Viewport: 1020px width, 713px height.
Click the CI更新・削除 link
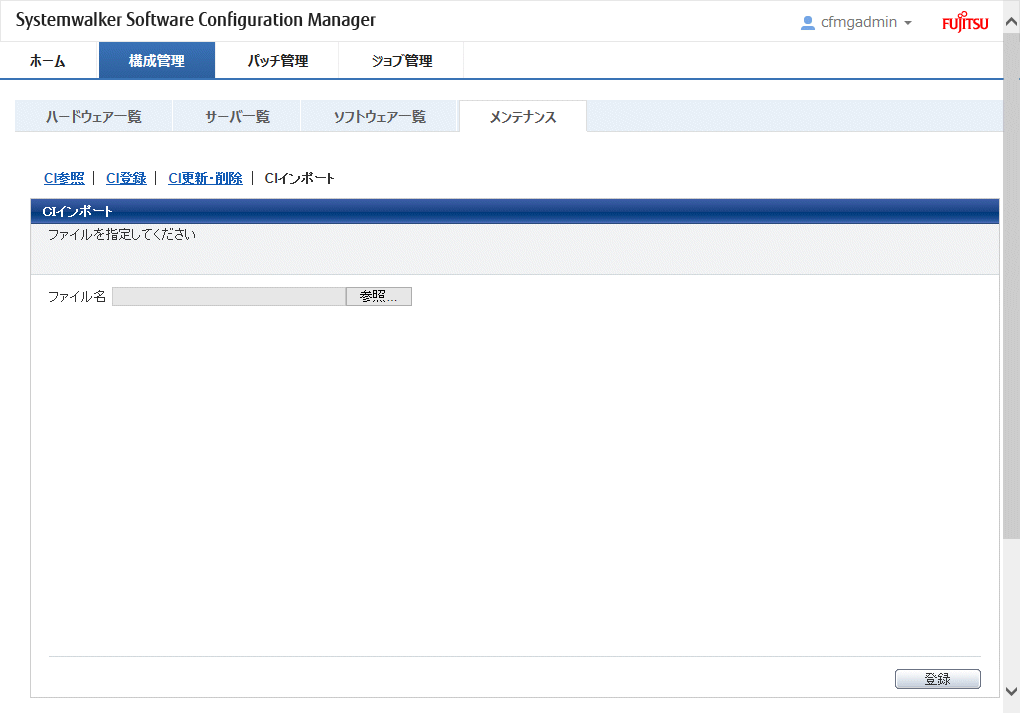pos(206,178)
